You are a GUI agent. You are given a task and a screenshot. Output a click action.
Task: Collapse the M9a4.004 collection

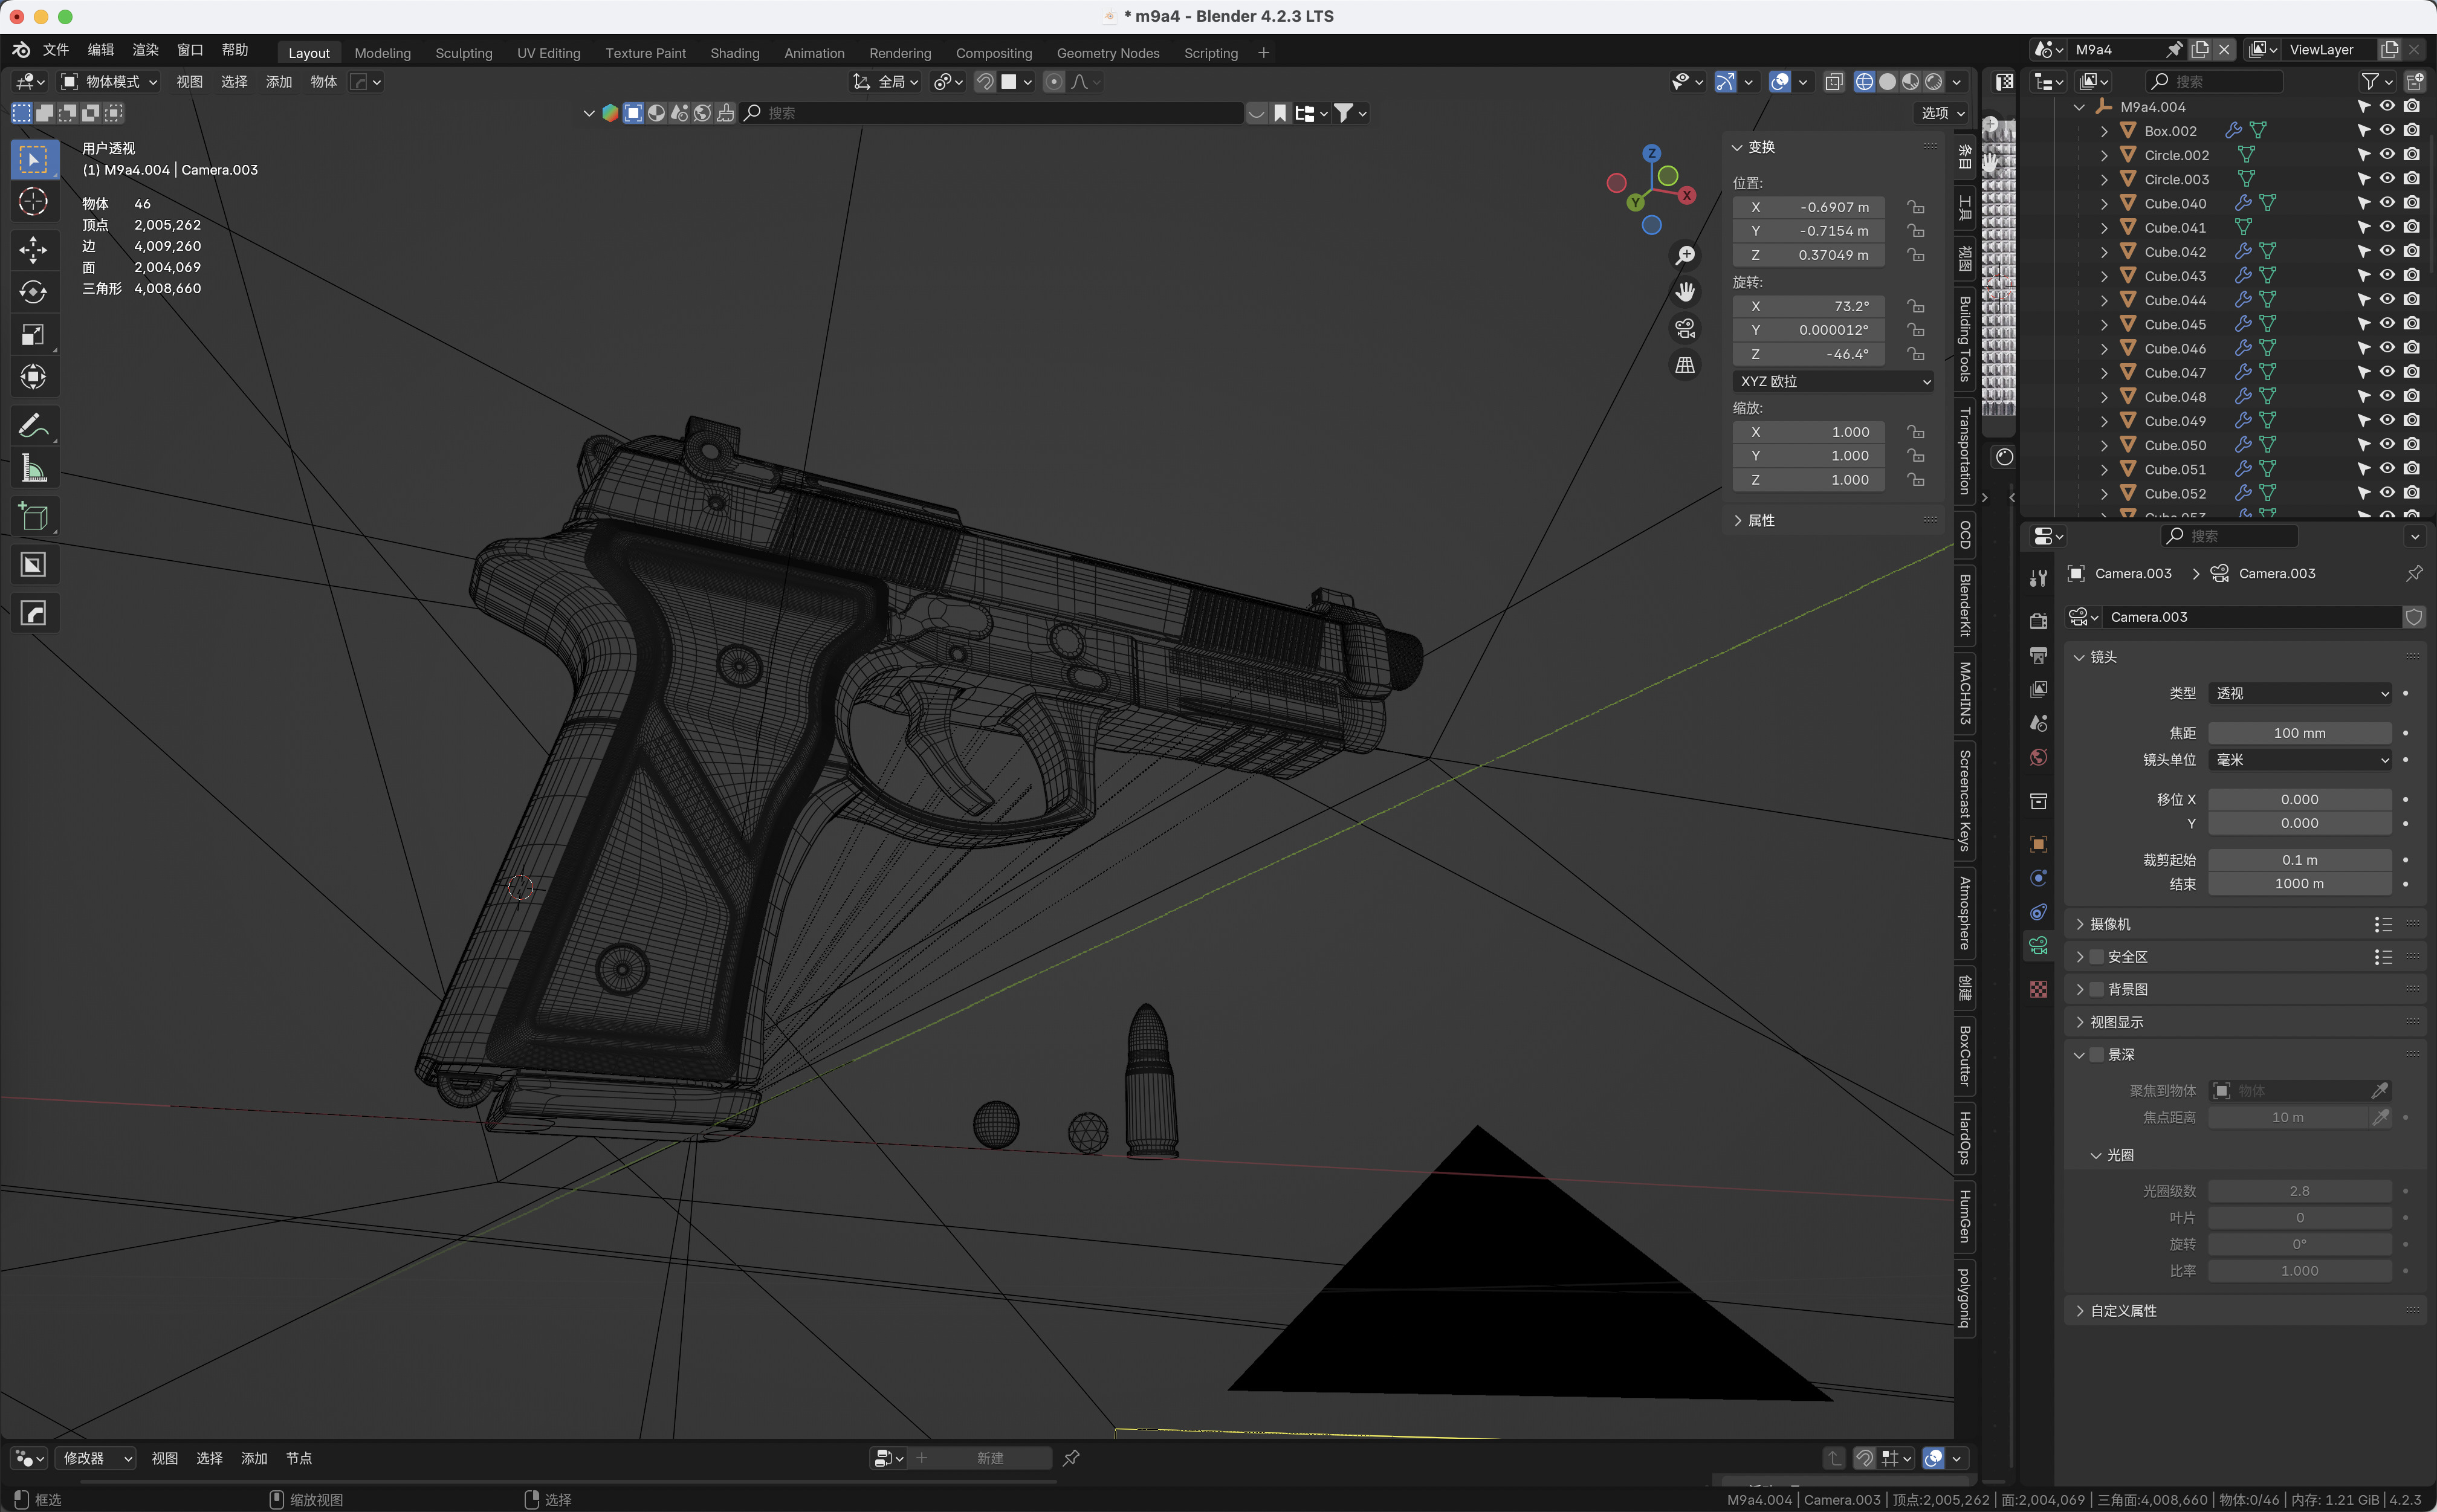pos(2080,107)
